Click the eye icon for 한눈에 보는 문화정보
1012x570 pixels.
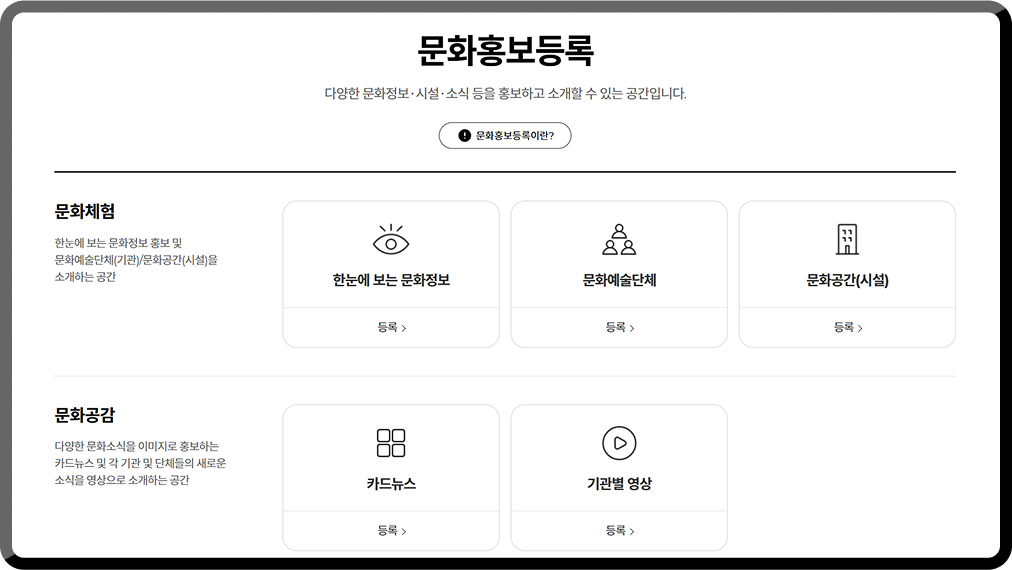coord(391,239)
